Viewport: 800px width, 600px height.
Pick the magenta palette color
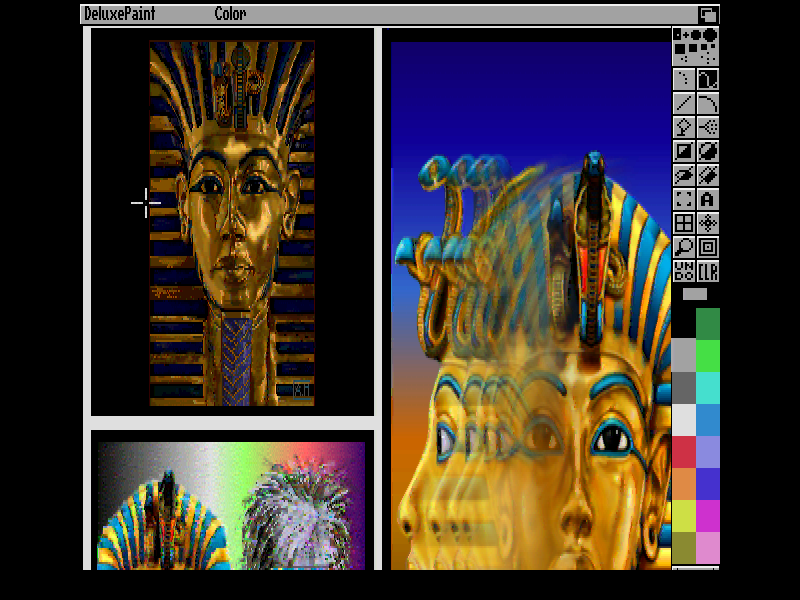(708, 516)
